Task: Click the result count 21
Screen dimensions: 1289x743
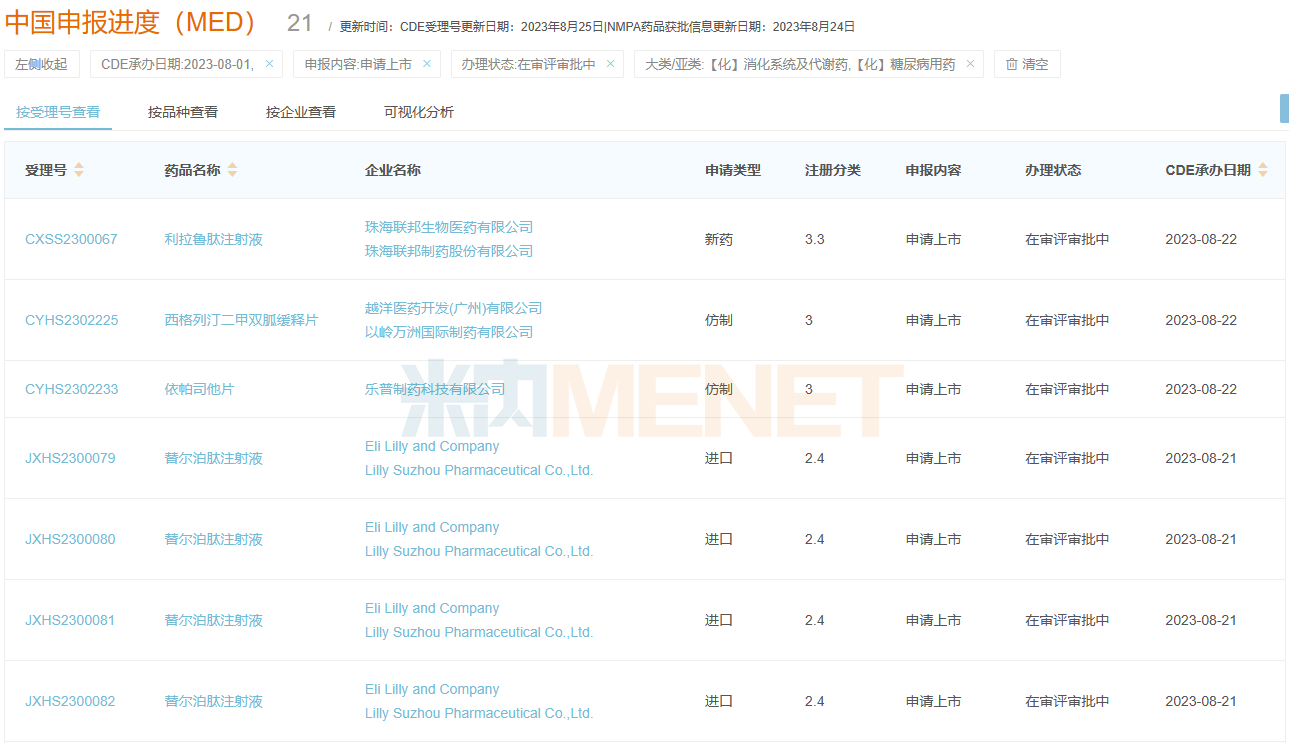Action: pos(300,23)
